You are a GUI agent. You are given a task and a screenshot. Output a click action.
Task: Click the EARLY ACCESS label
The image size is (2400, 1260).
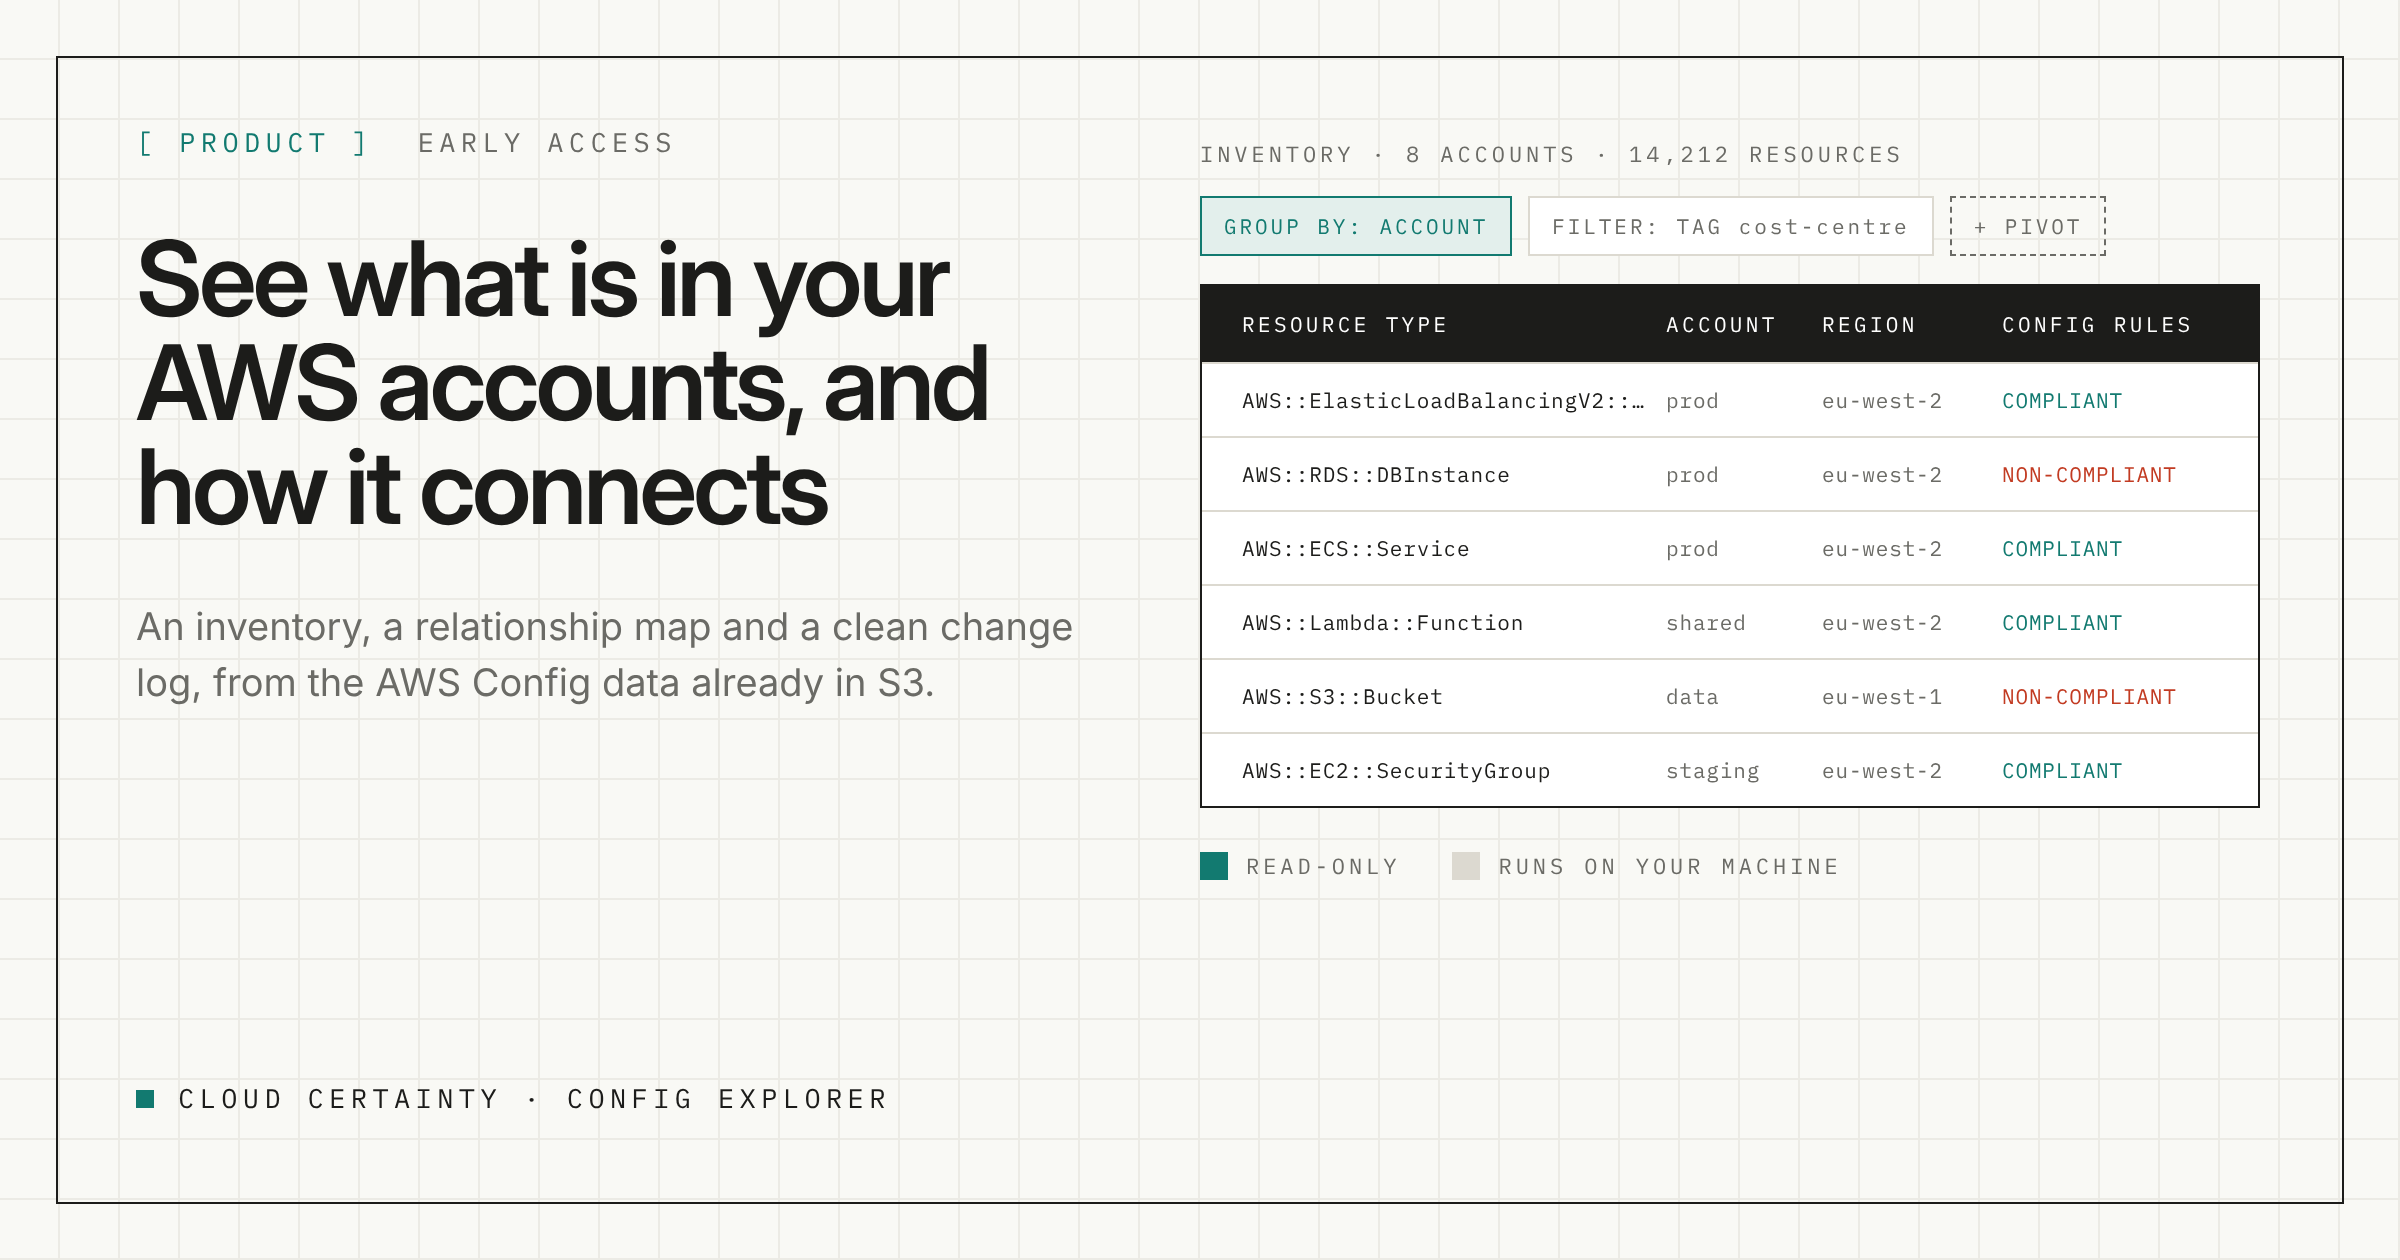point(546,143)
